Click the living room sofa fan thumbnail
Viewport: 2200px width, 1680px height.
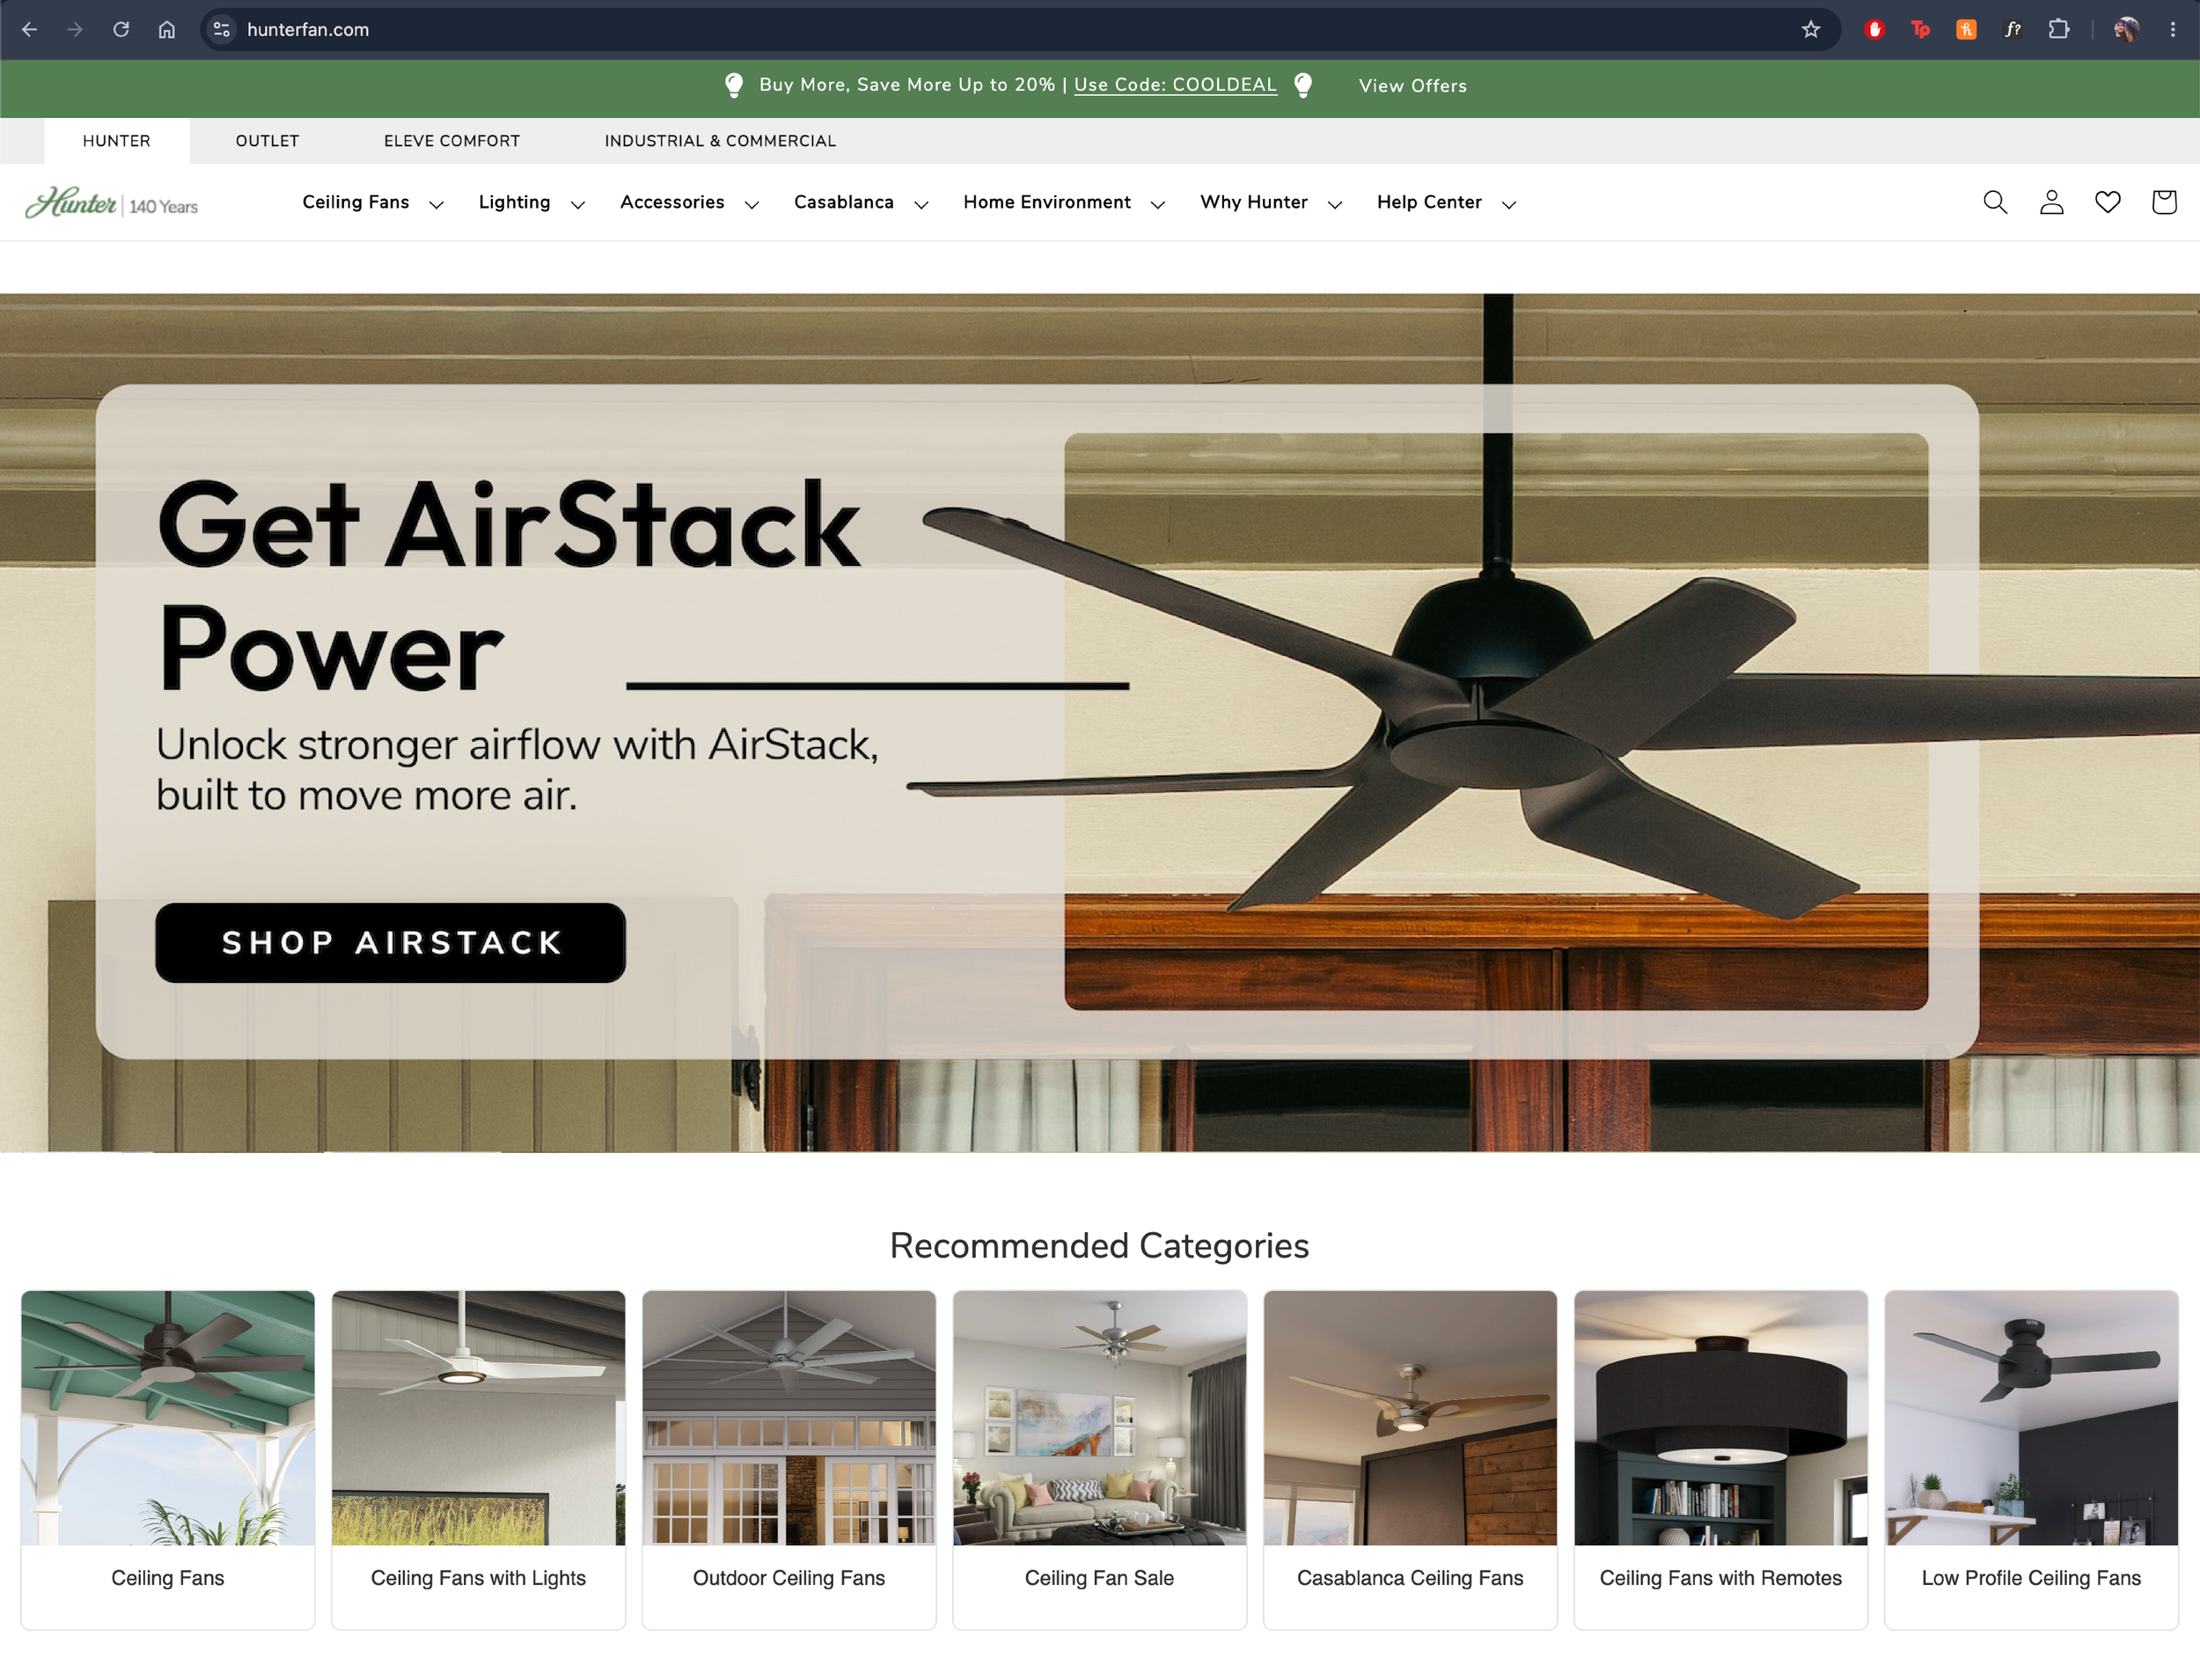coord(1099,1418)
